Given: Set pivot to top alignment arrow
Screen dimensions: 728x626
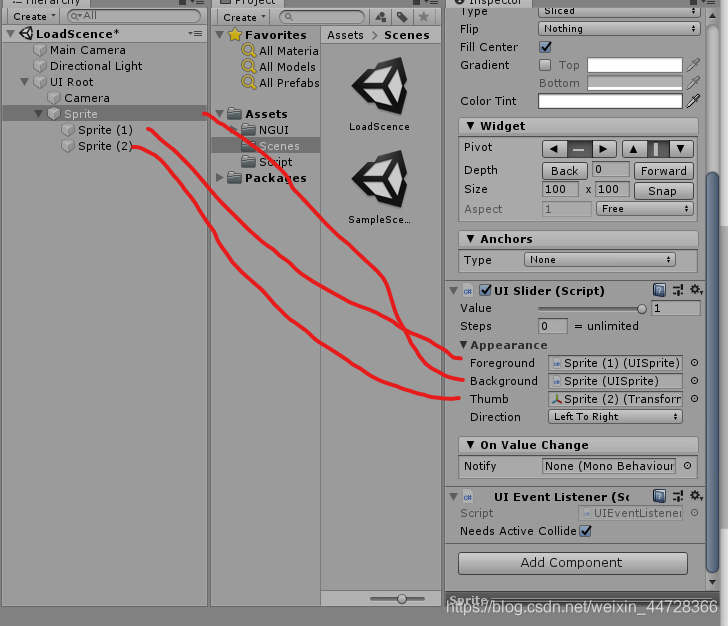Looking at the screenshot, I should [634, 149].
